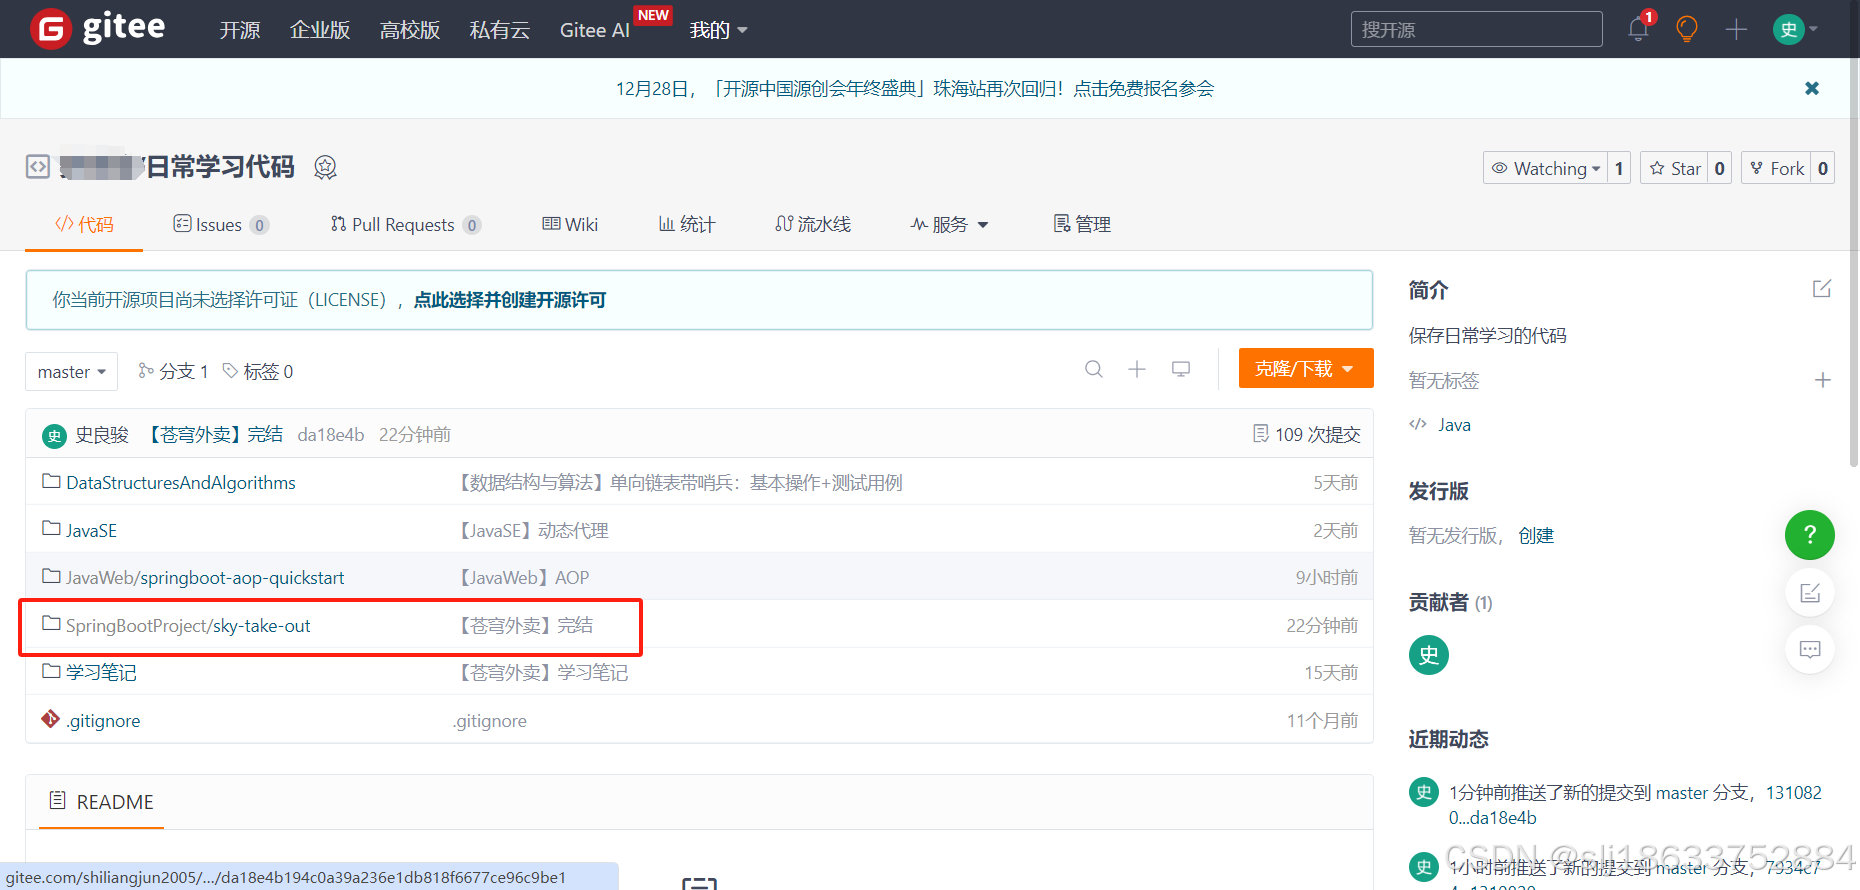Image resolution: width=1860 pixels, height=890 pixels.
Task: Open commit message in header 【苍穹外卖】完结
Action: (215, 435)
